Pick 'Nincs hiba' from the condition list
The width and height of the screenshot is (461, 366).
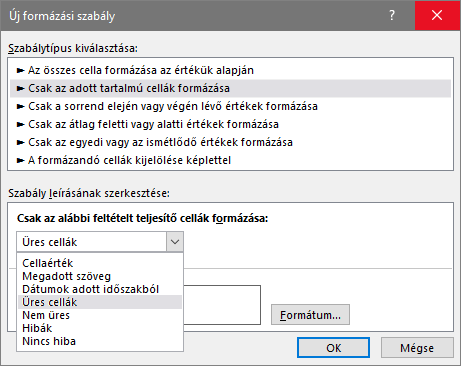tap(100, 341)
